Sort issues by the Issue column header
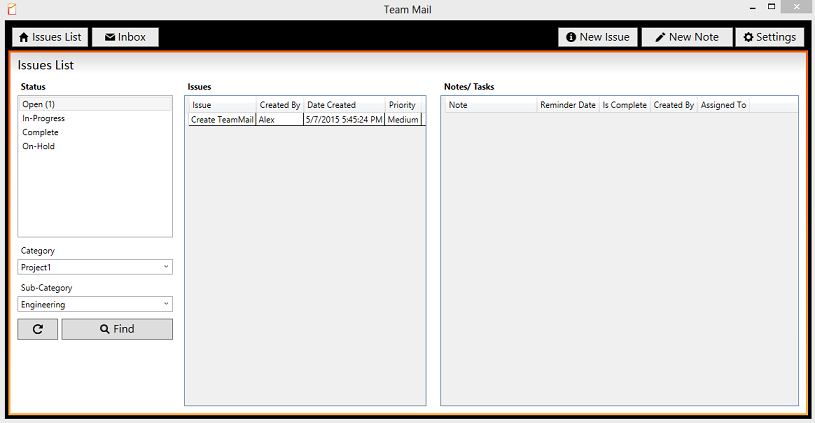Screen dimensions: 815x423 [x=222, y=104]
